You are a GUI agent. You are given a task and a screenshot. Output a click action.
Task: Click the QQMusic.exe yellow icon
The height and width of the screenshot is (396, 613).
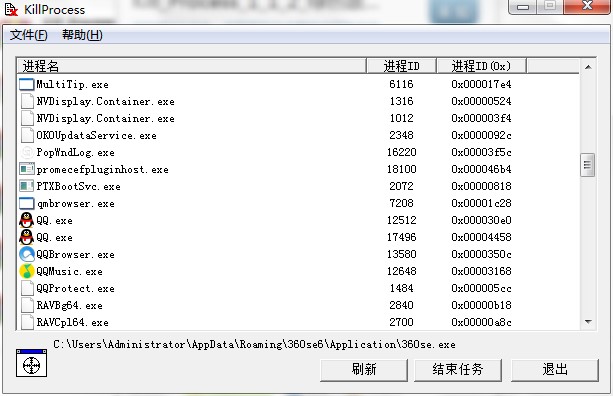tap(27, 271)
